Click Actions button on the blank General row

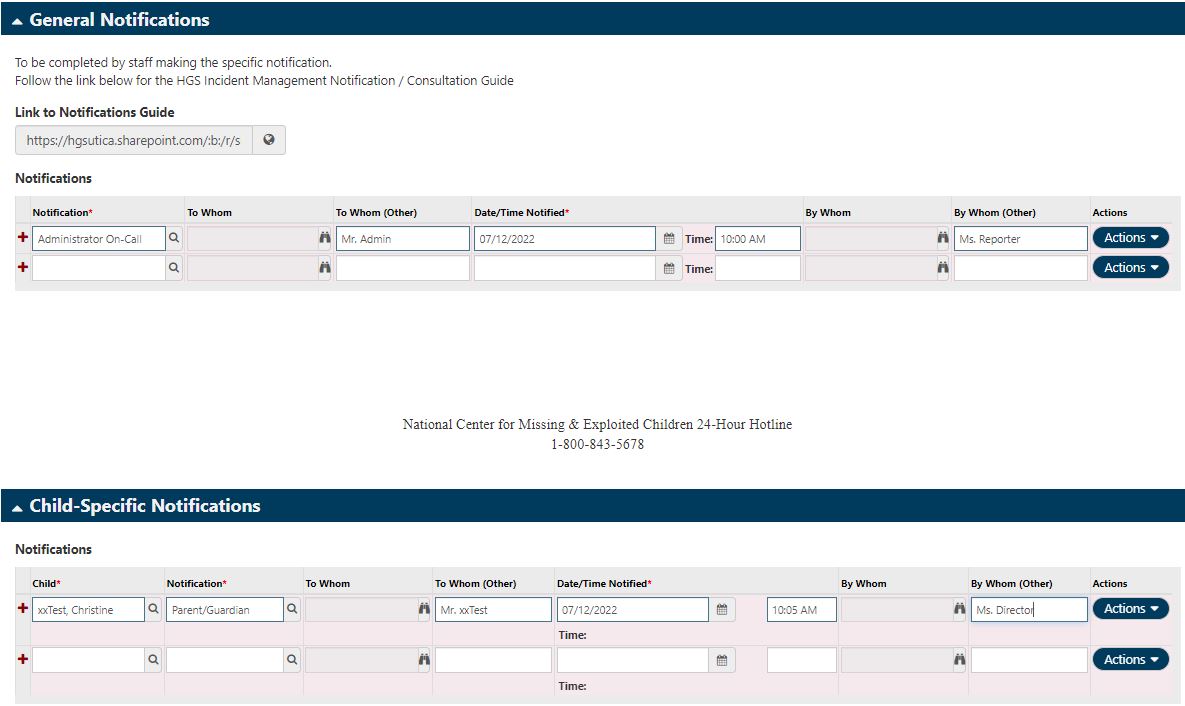pos(1130,267)
